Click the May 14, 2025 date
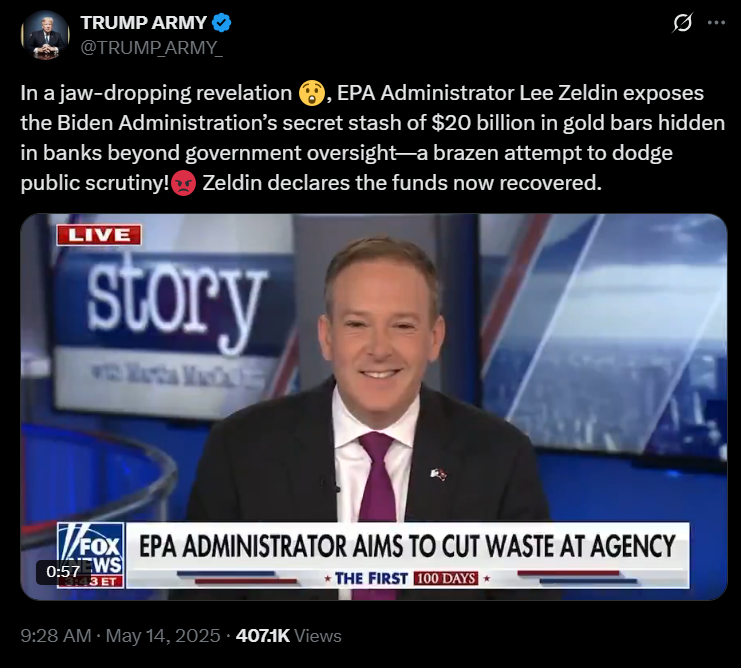The width and height of the screenshot is (741, 668). (x=163, y=636)
